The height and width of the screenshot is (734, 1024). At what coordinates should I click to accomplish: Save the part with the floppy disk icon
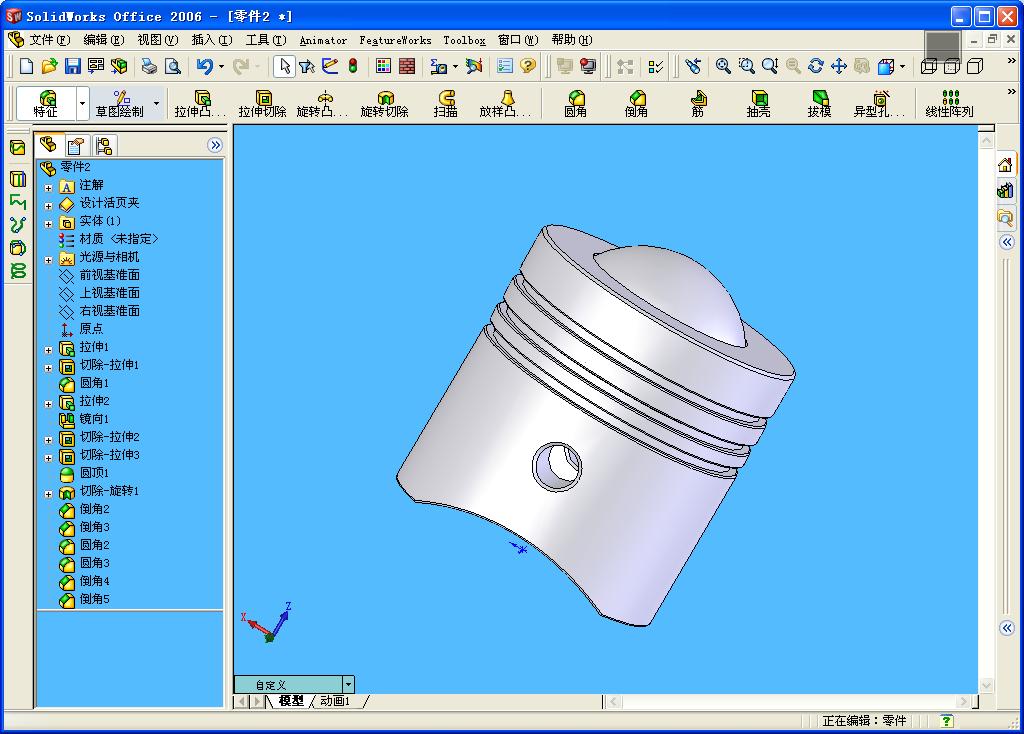(72, 66)
